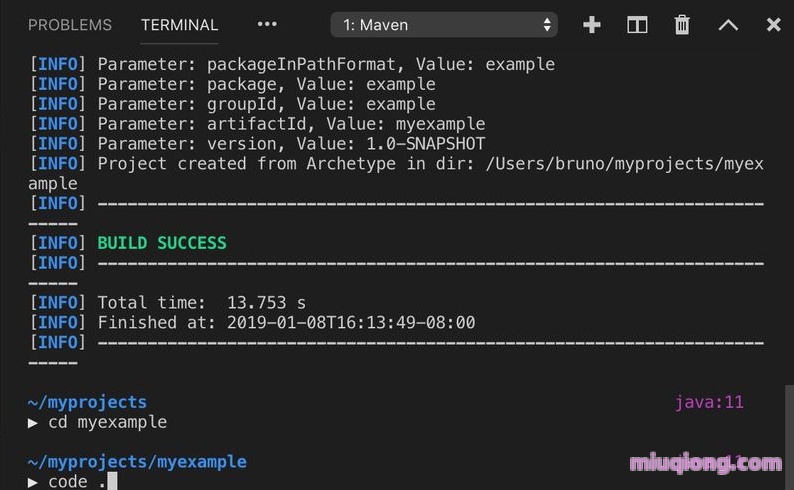Open the panel overflow ellipsis menu
Screen dimensions: 794x490
coord(267,24)
